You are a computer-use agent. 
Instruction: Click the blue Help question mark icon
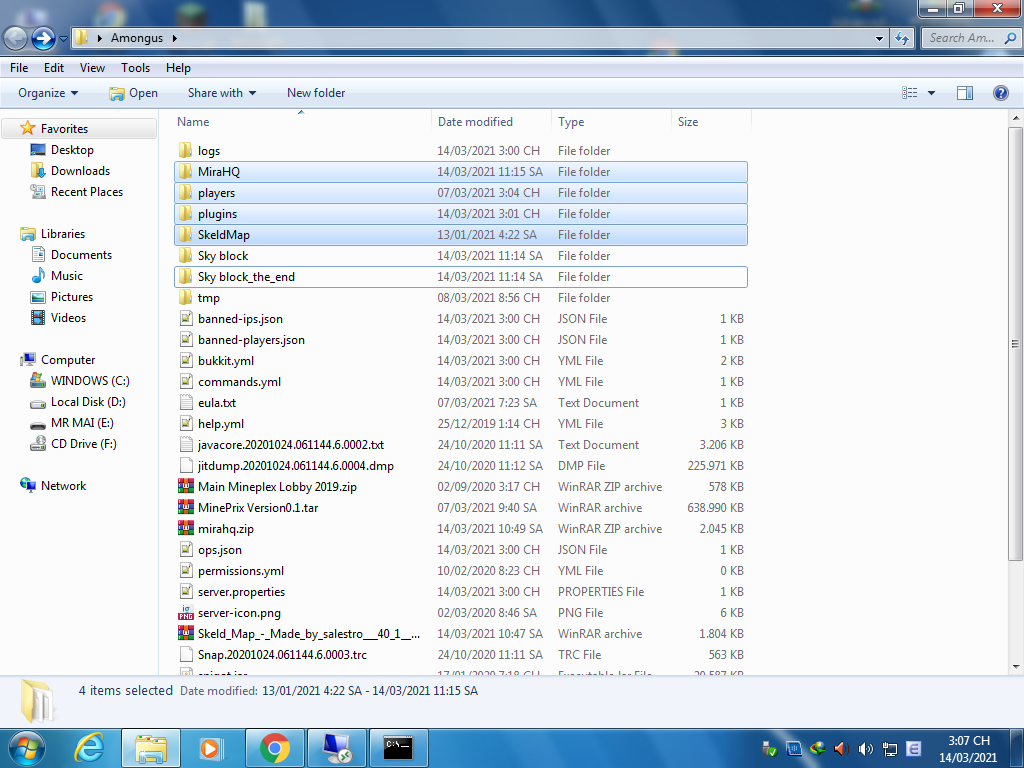1000,93
